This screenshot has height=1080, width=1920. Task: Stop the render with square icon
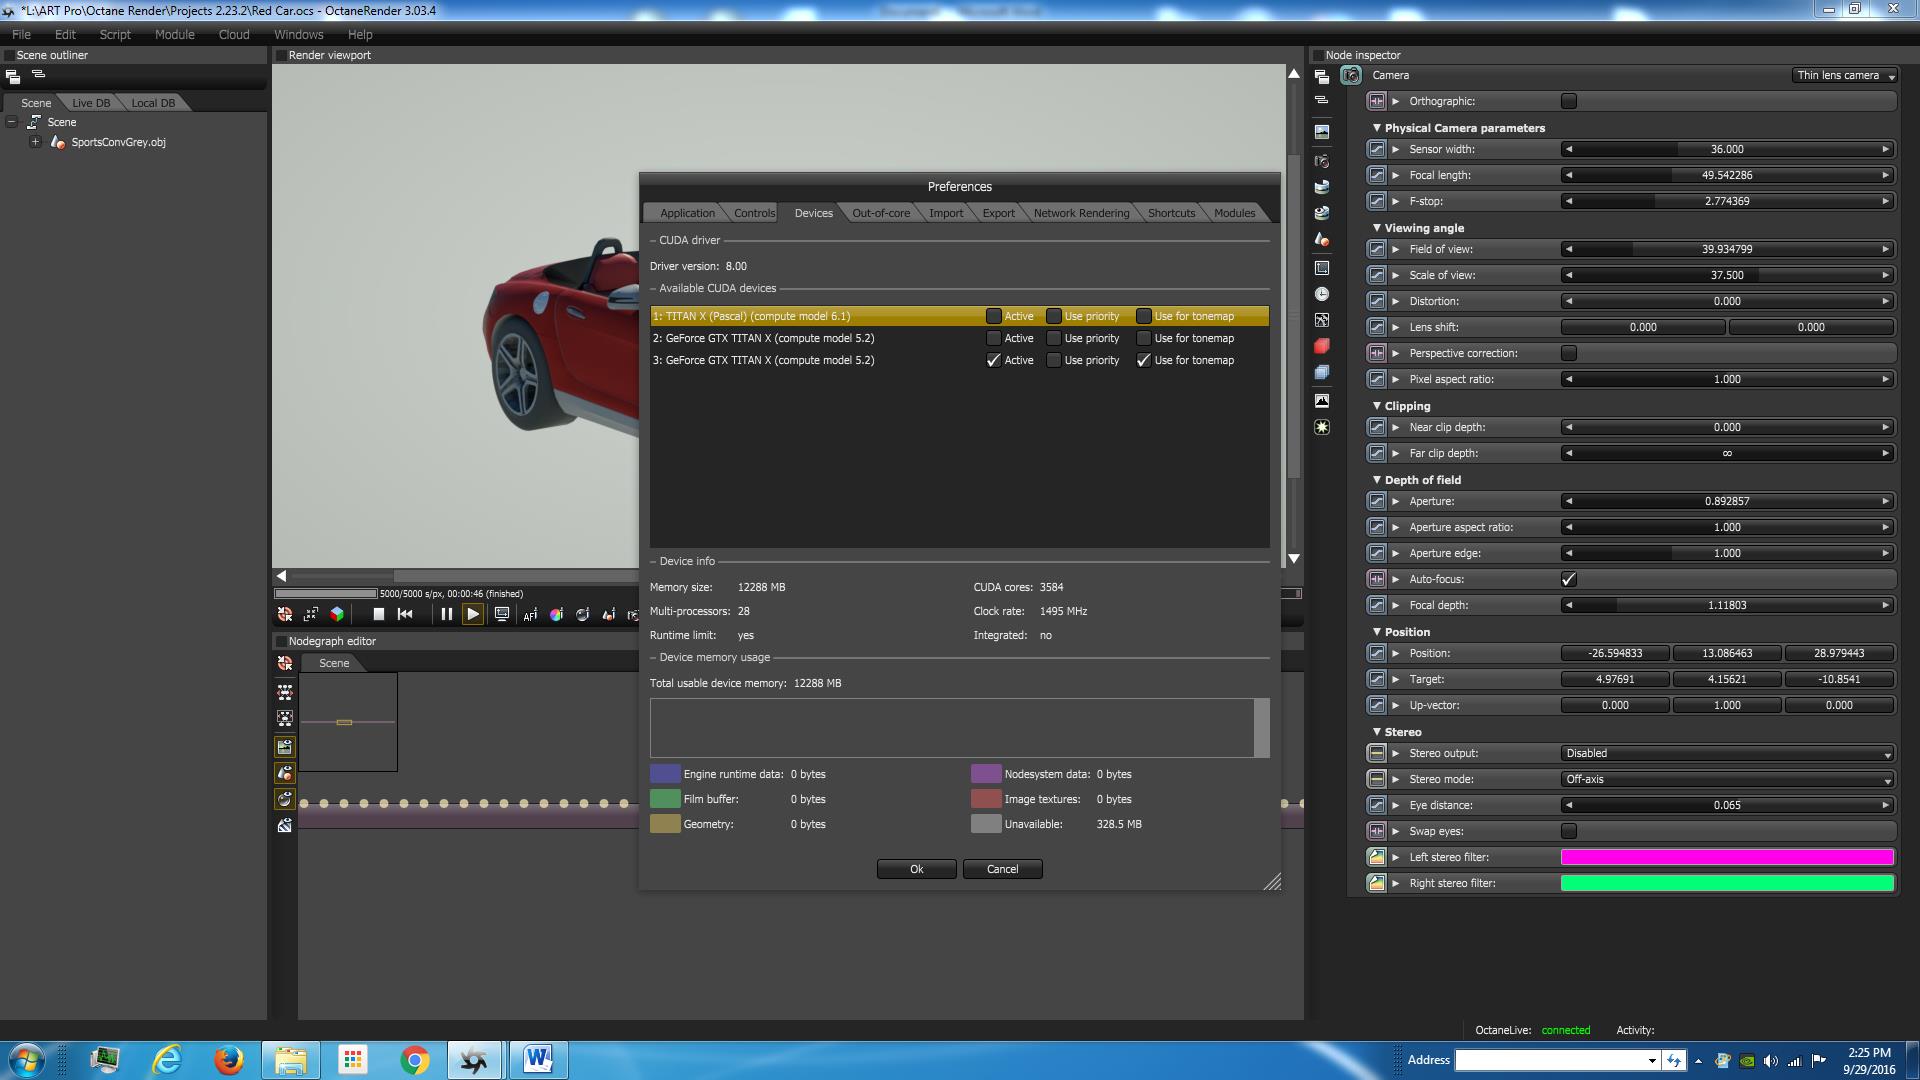(x=378, y=614)
